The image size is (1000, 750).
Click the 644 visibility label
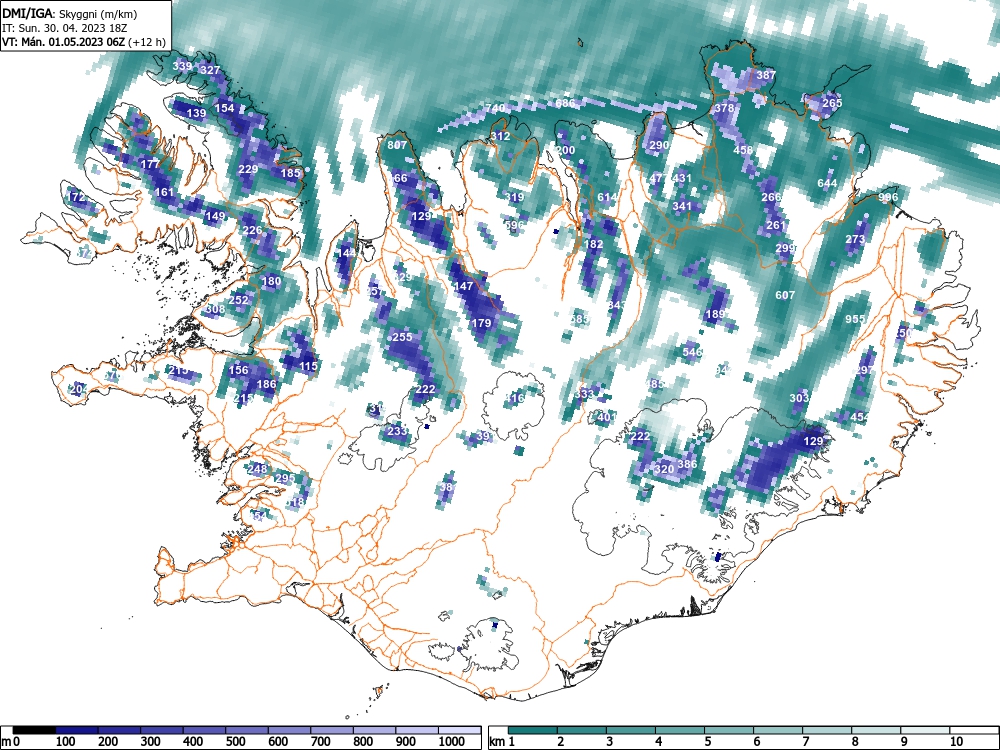pos(827,184)
